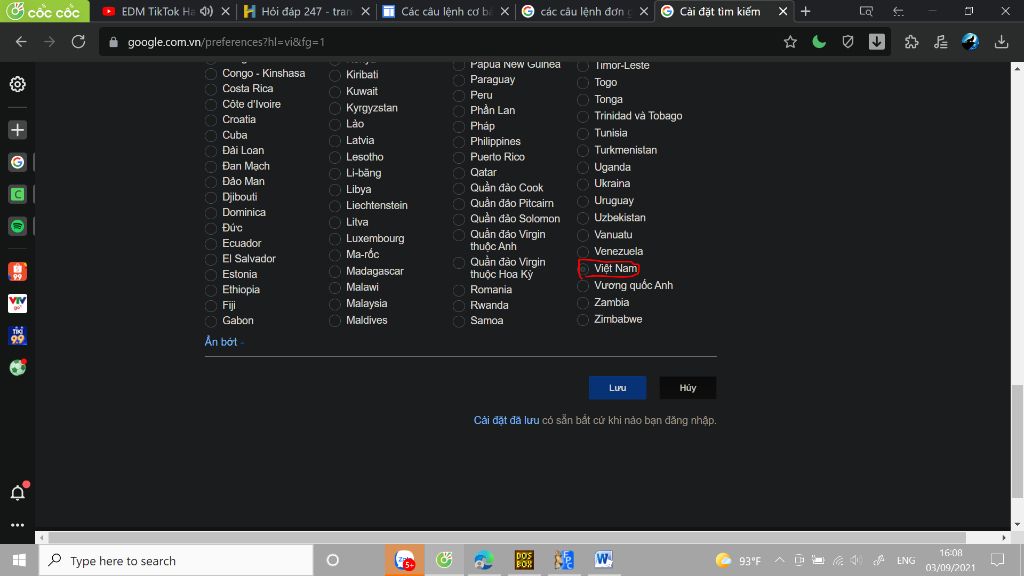Open the ad-block shield icon
The width and height of the screenshot is (1024, 576).
848,42
